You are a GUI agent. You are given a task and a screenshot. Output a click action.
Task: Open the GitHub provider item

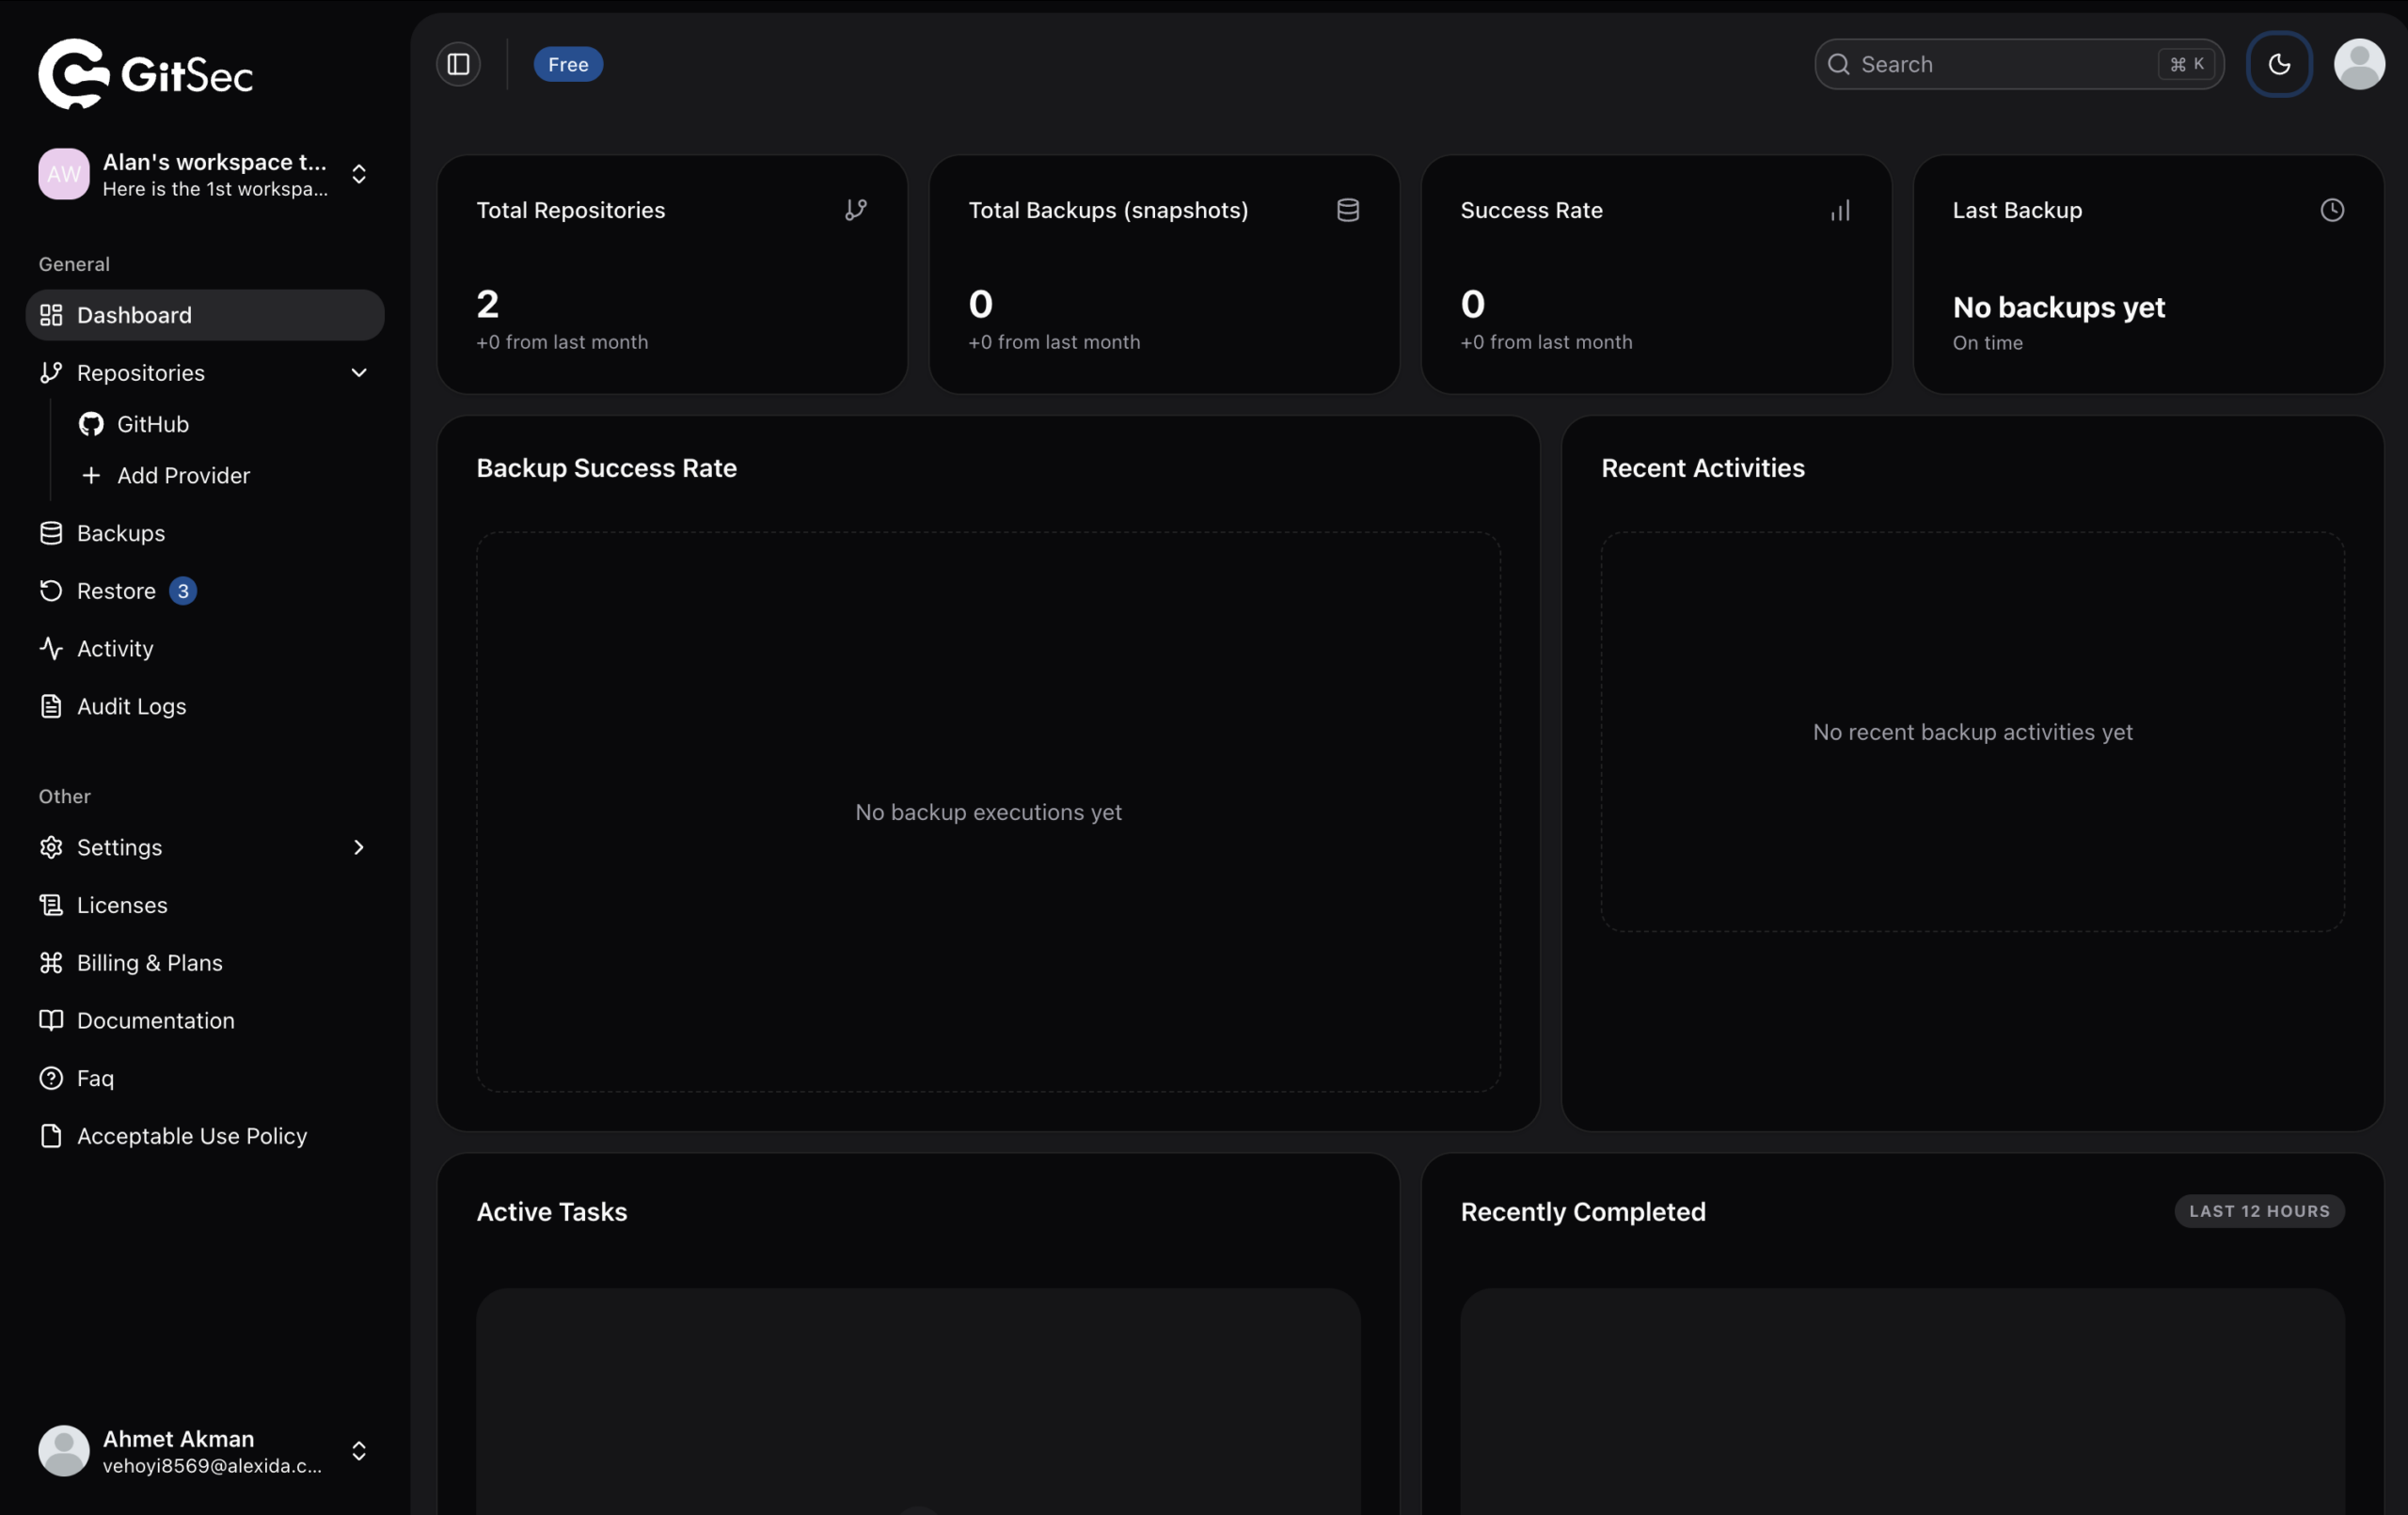pyautogui.click(x=152, y=424)
